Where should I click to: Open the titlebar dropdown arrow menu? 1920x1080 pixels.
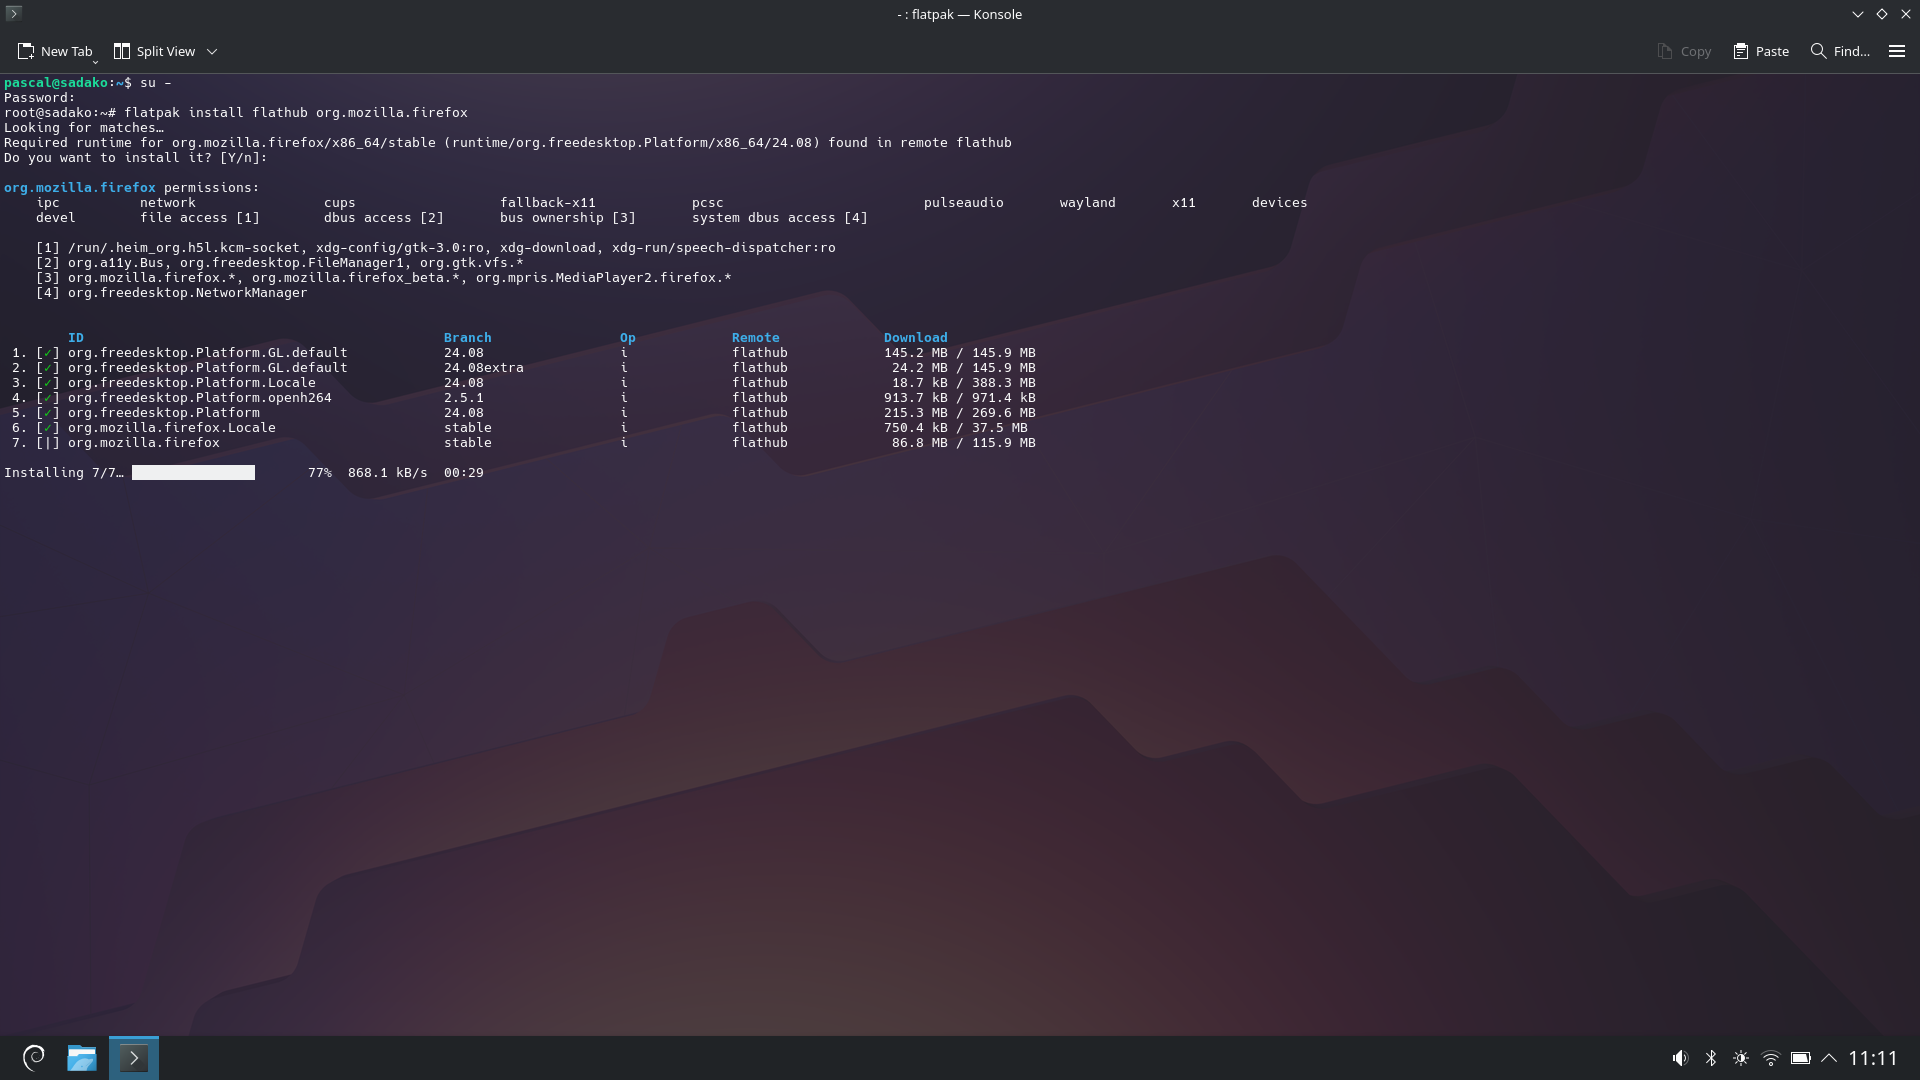1858,14
